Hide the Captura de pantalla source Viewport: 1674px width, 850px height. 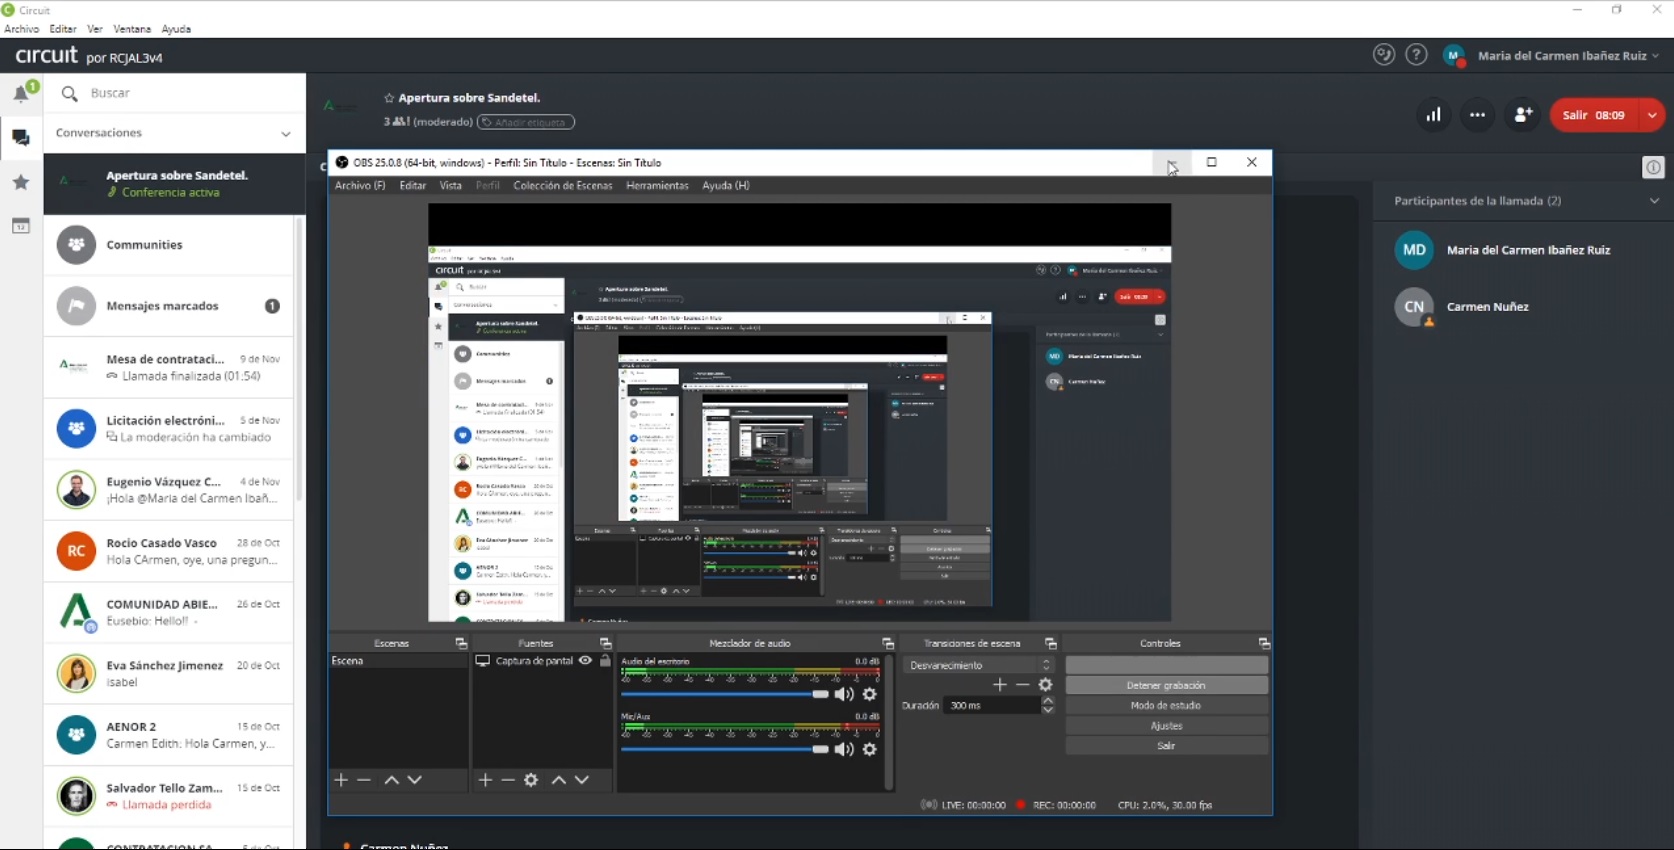[x=586, y=661]
